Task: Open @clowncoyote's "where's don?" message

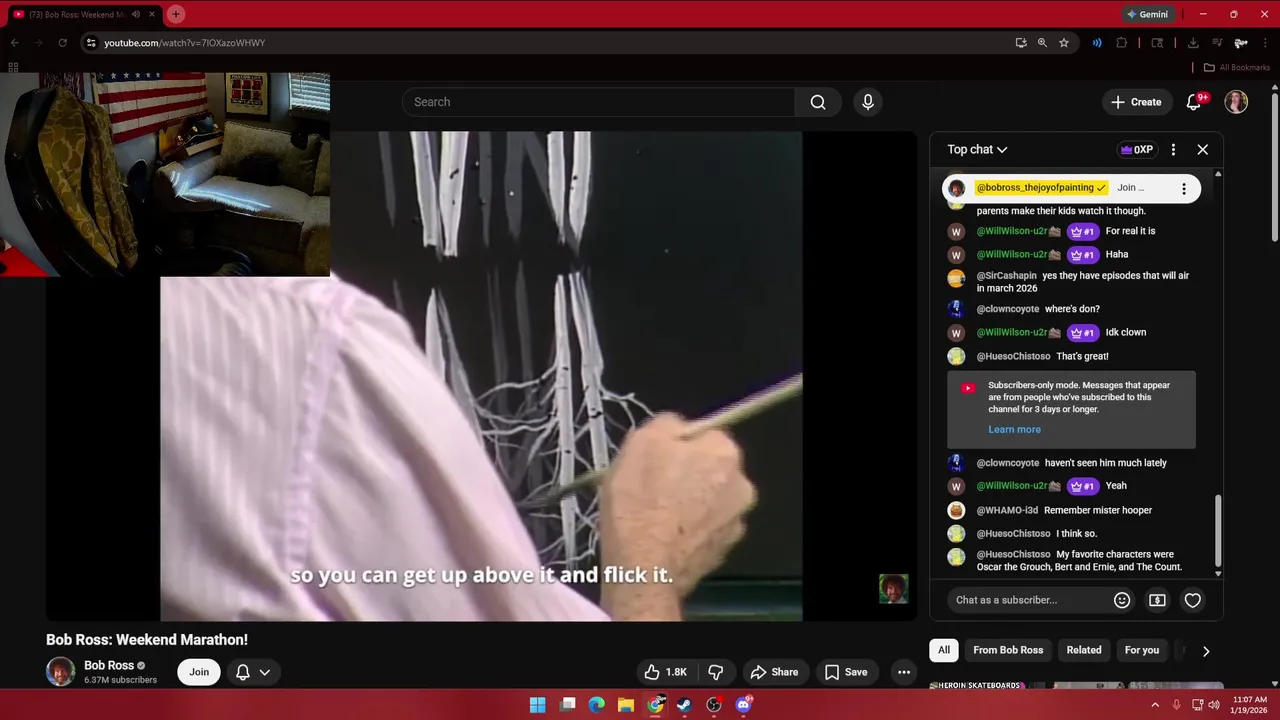Action: click(1072, 309)
